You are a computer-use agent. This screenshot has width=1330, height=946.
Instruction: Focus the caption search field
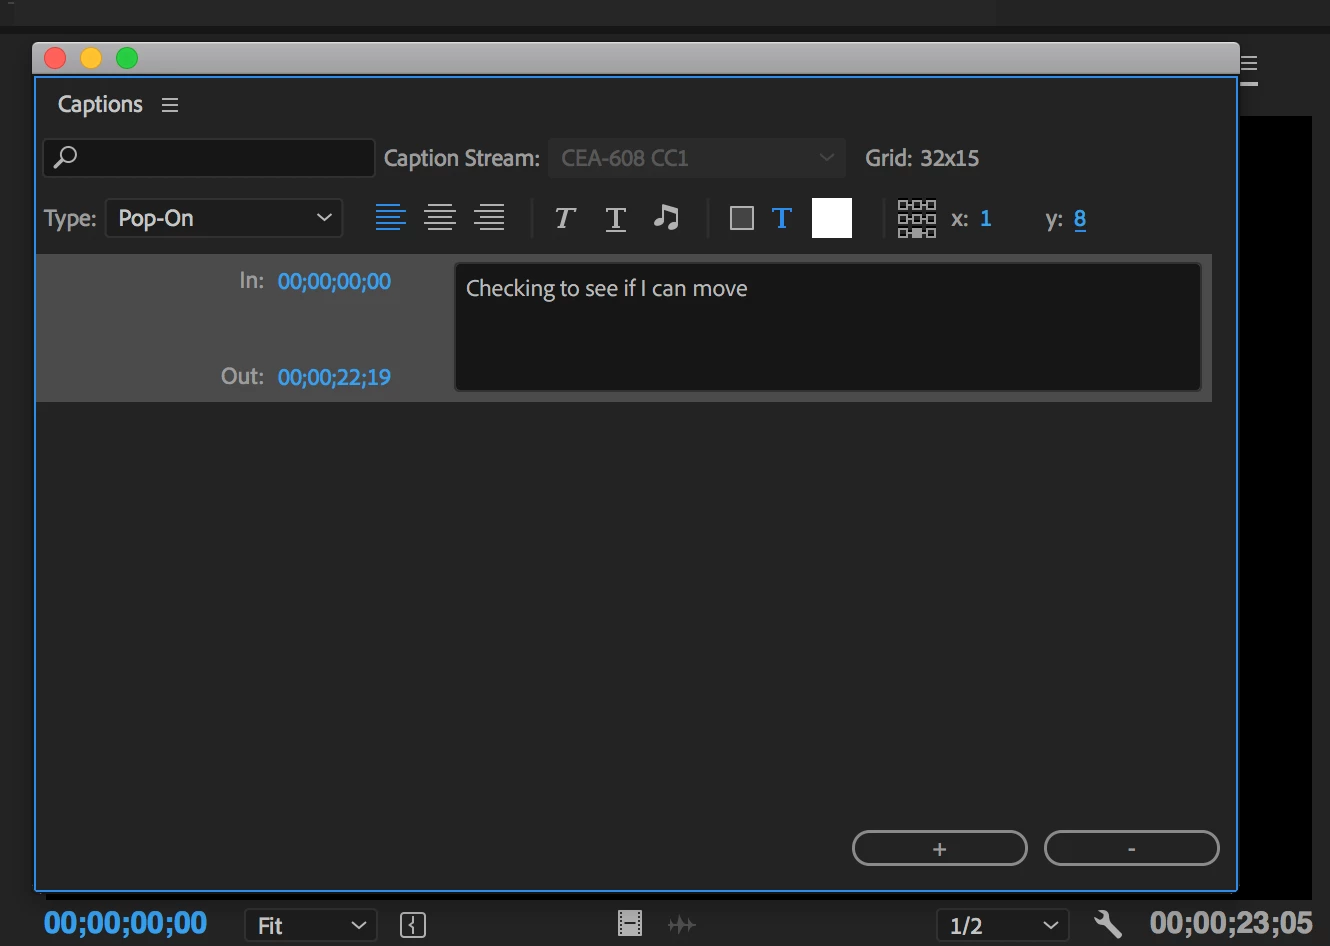point(209,158)
